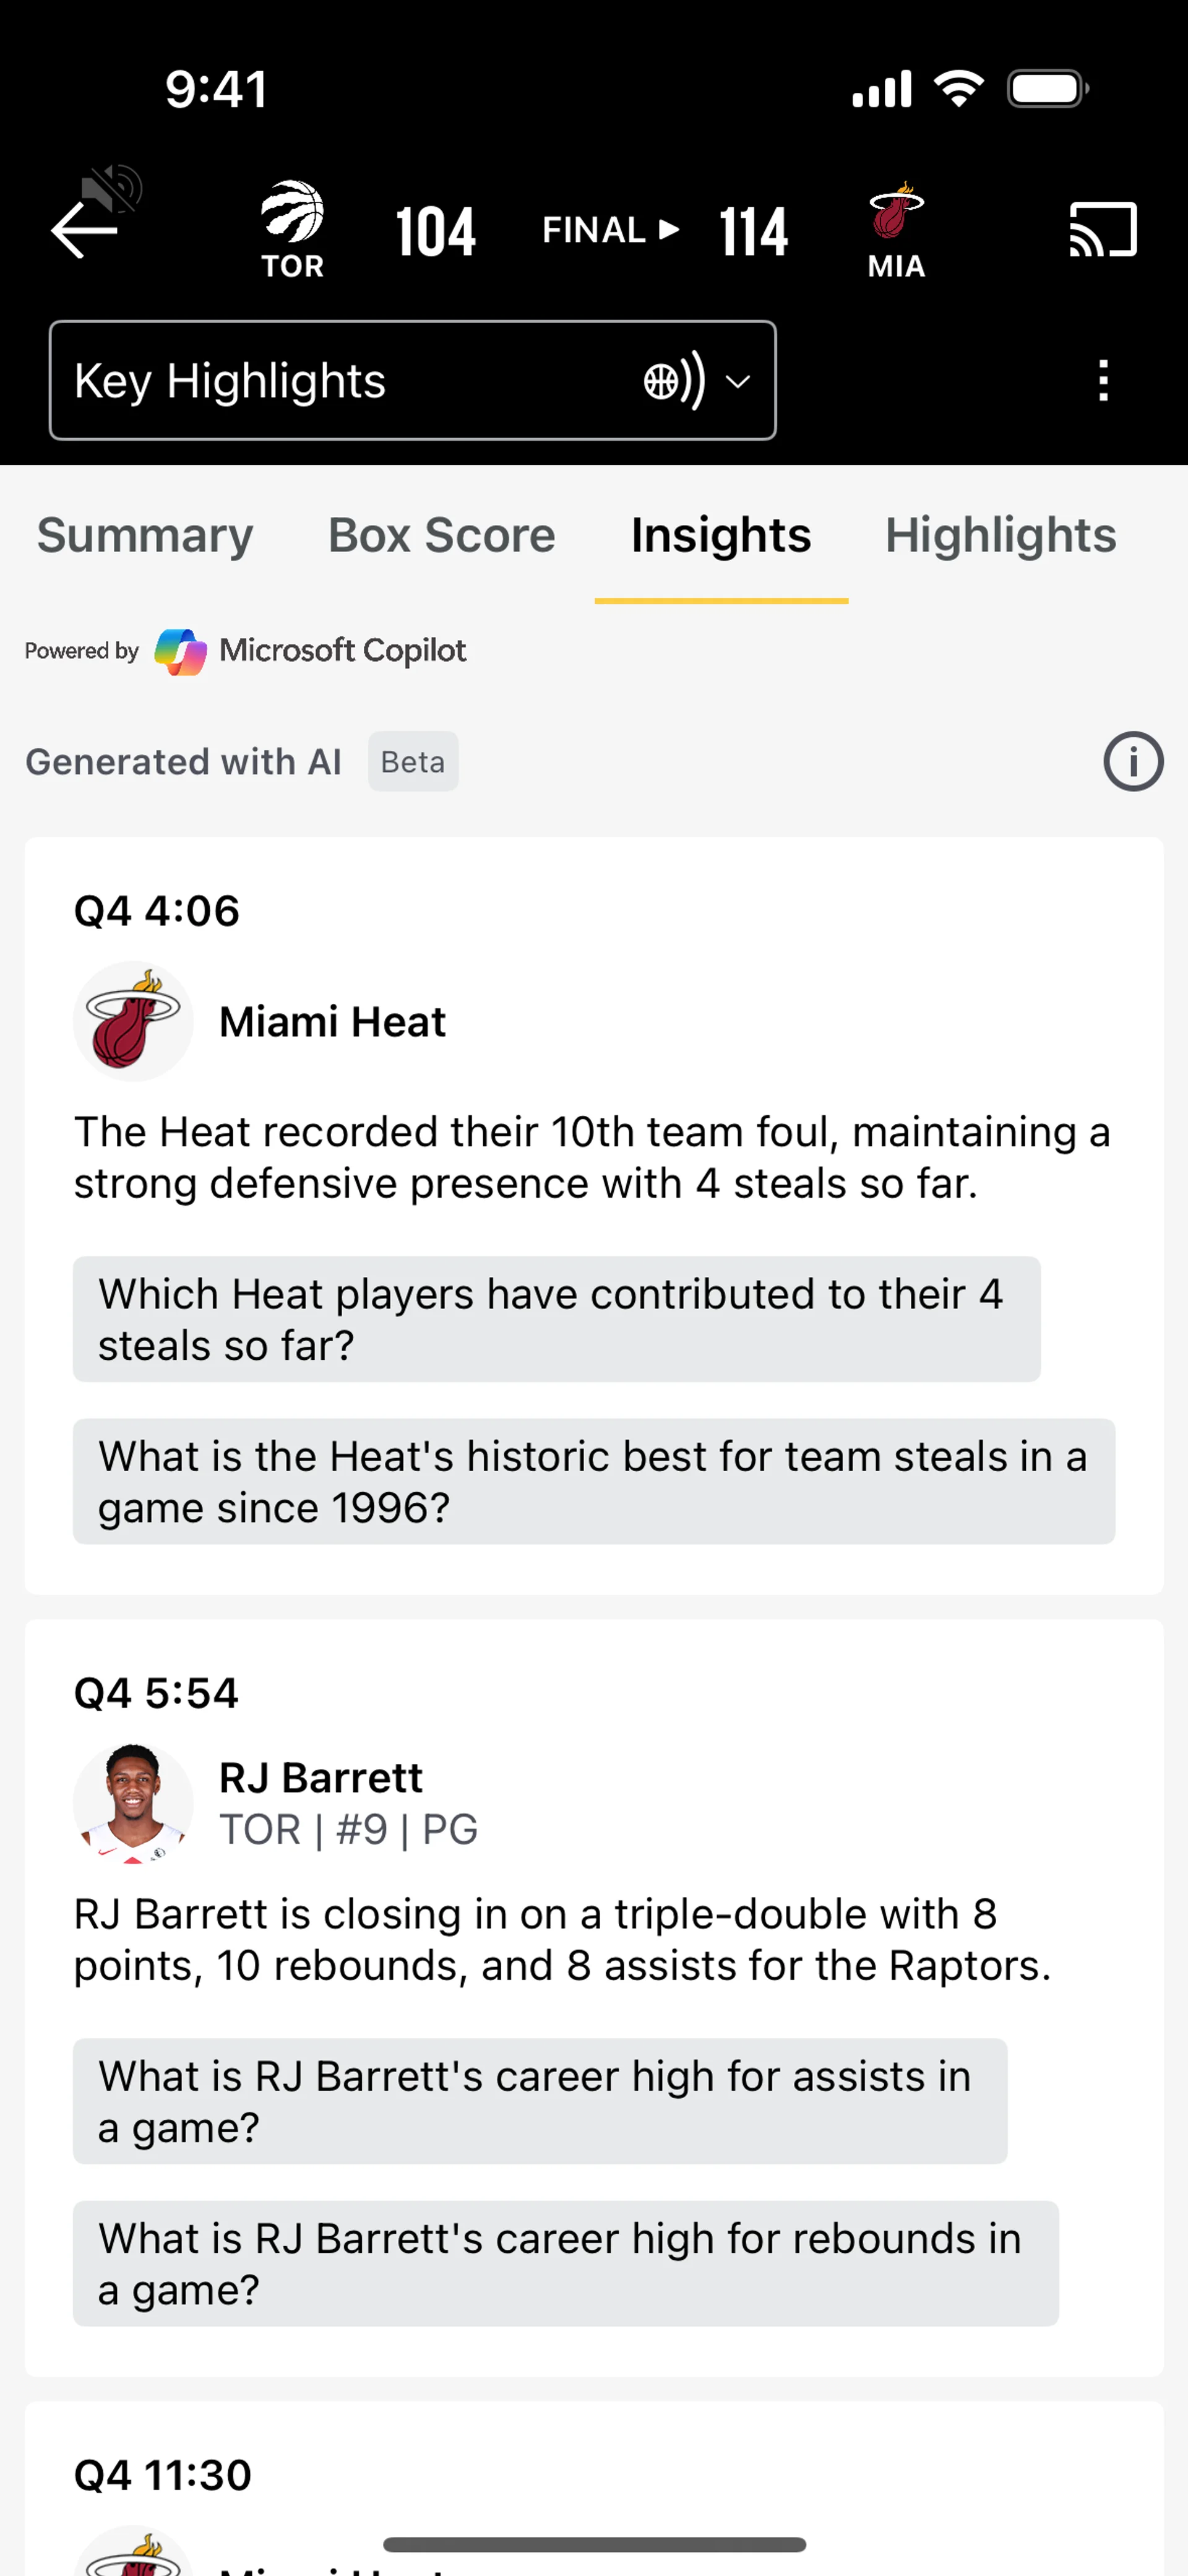Tap the Miami Heat avatar in Q4 4:06 card
The width and height of the screenshot is (1188, 2576).
pyautogui.click(x=133, y=1021)
